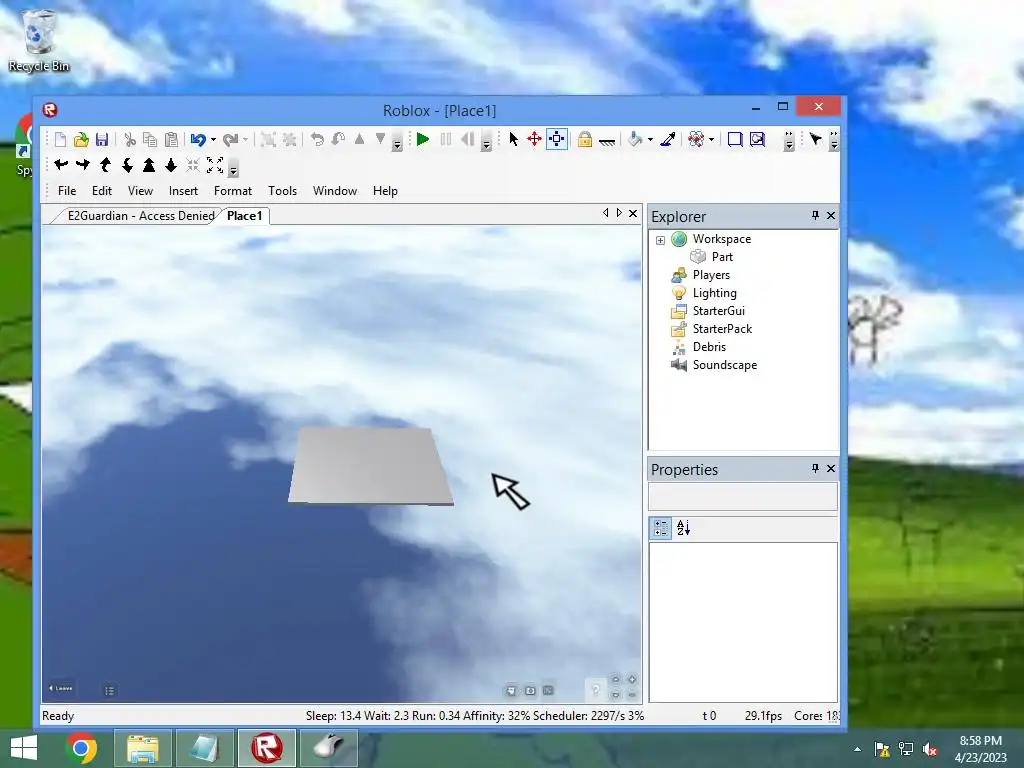This screenshot has height=768, width=1024.
Task: Toggle the blue Resize tool
Action: coord(556,139)
